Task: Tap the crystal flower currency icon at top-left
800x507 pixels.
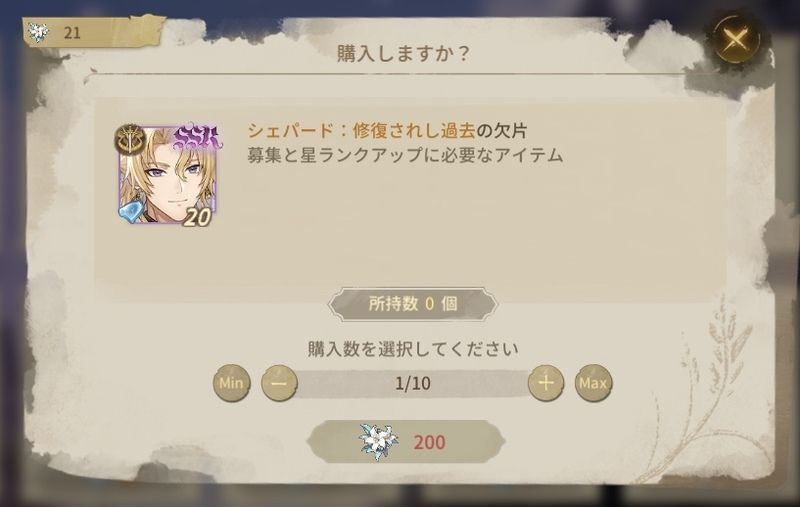Action: pyautogui.click(x=38, y=33)
